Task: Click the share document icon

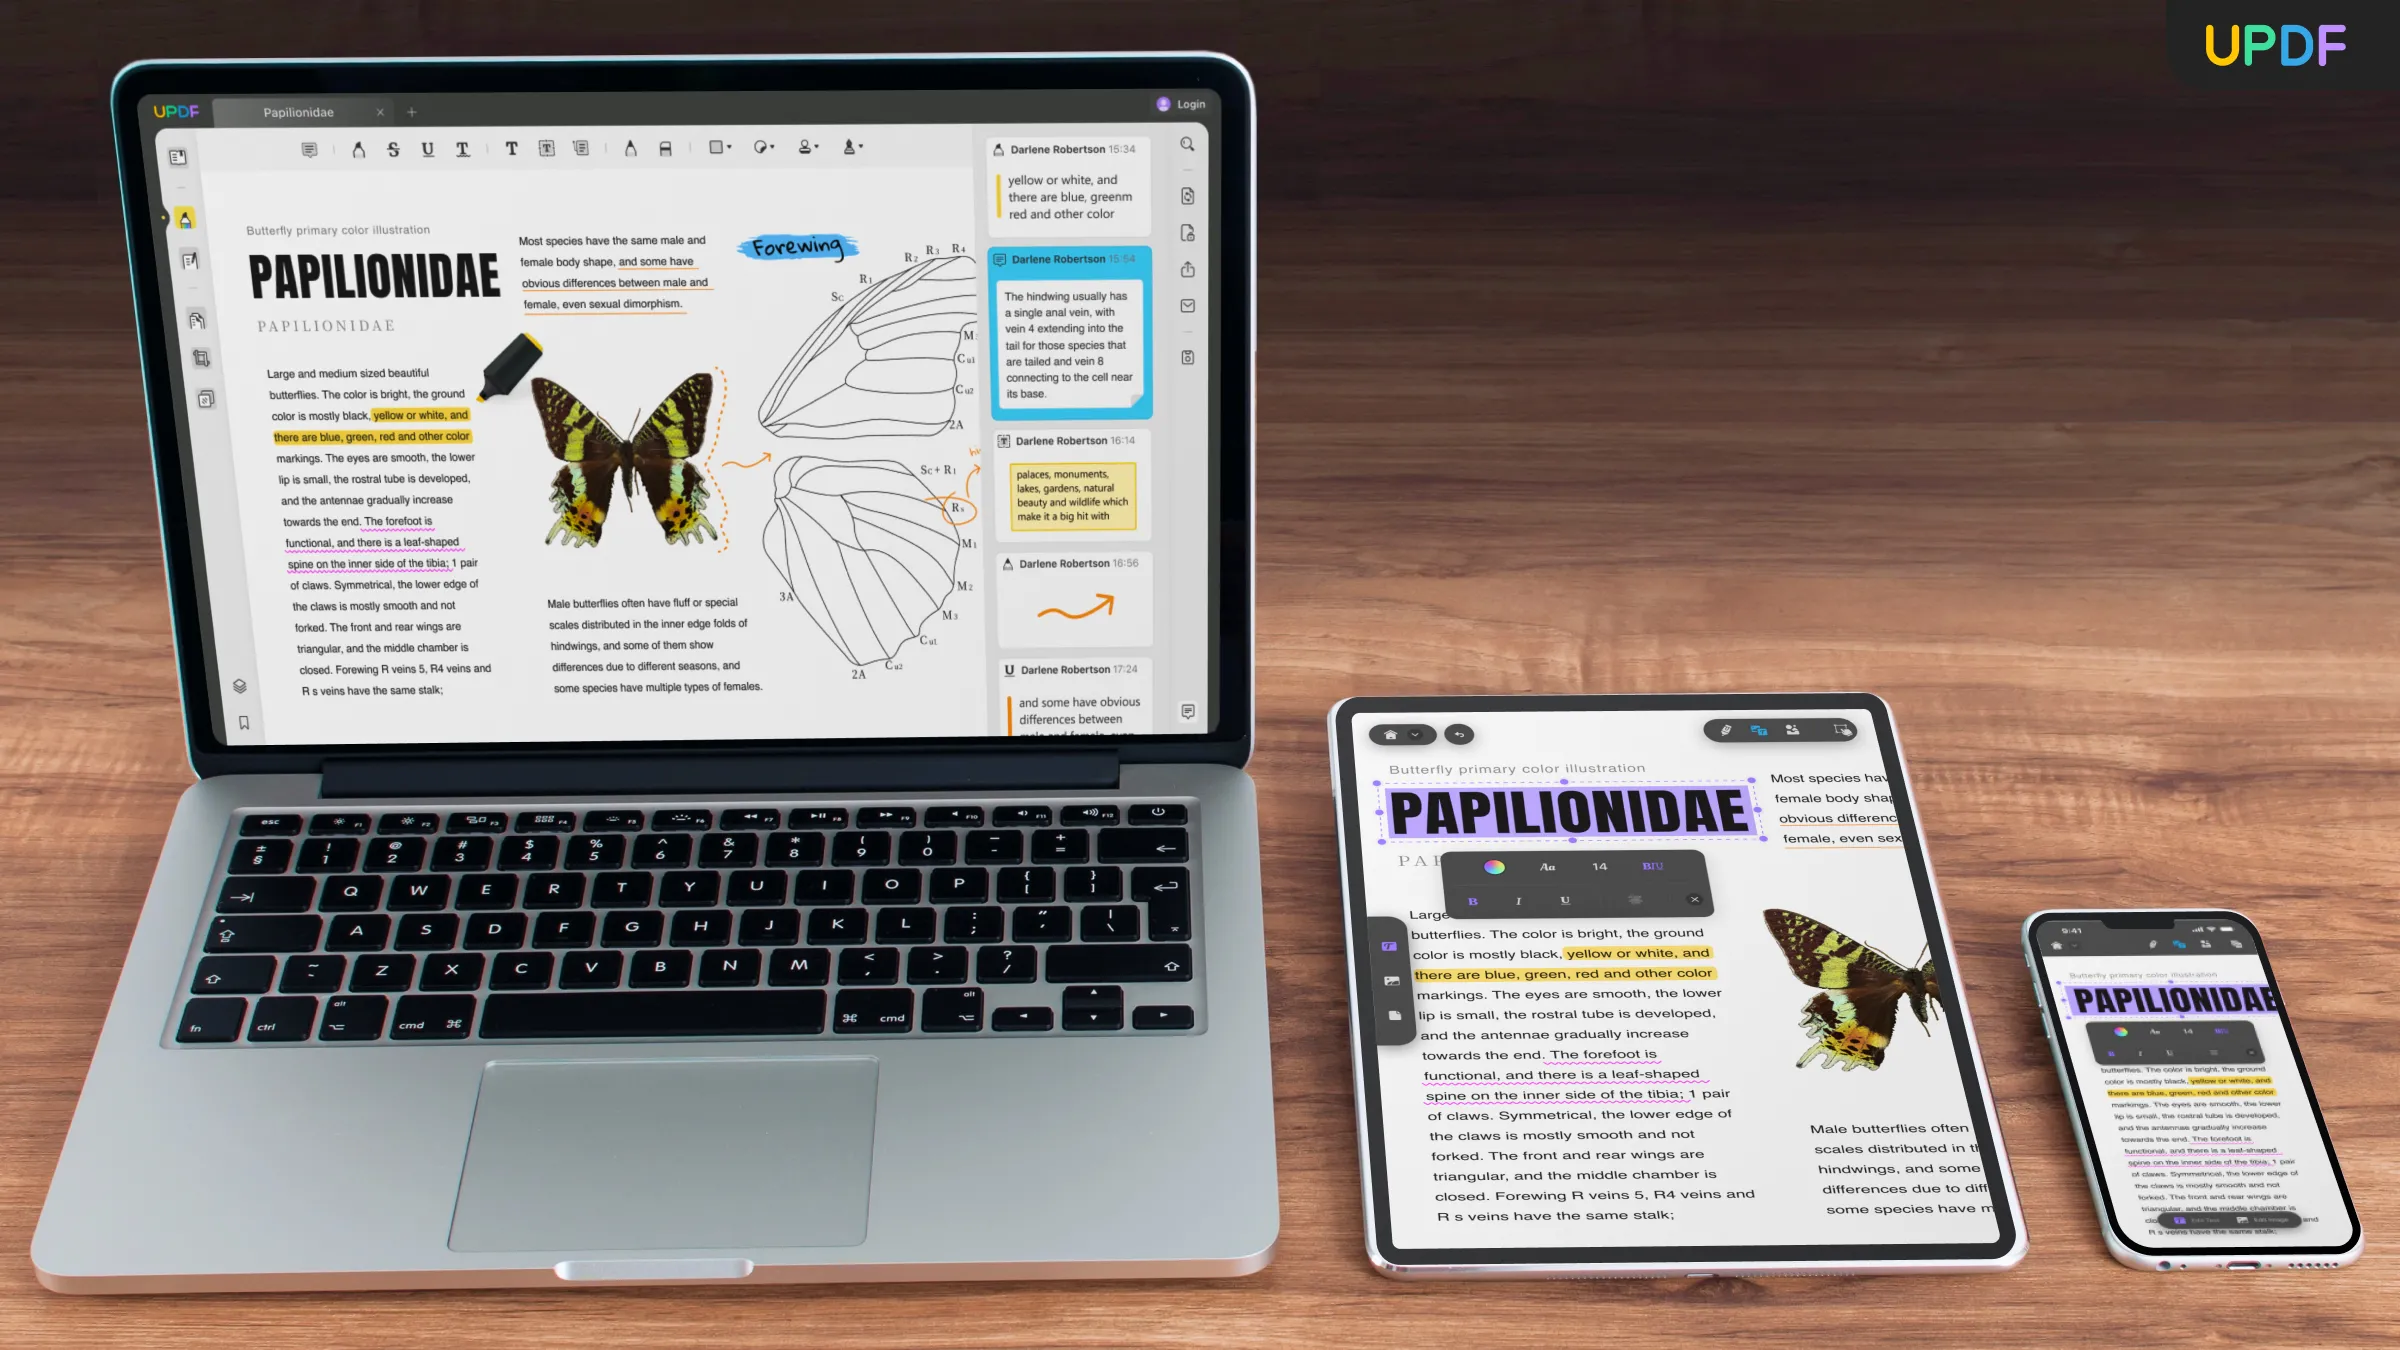Action: [1188, 270]
